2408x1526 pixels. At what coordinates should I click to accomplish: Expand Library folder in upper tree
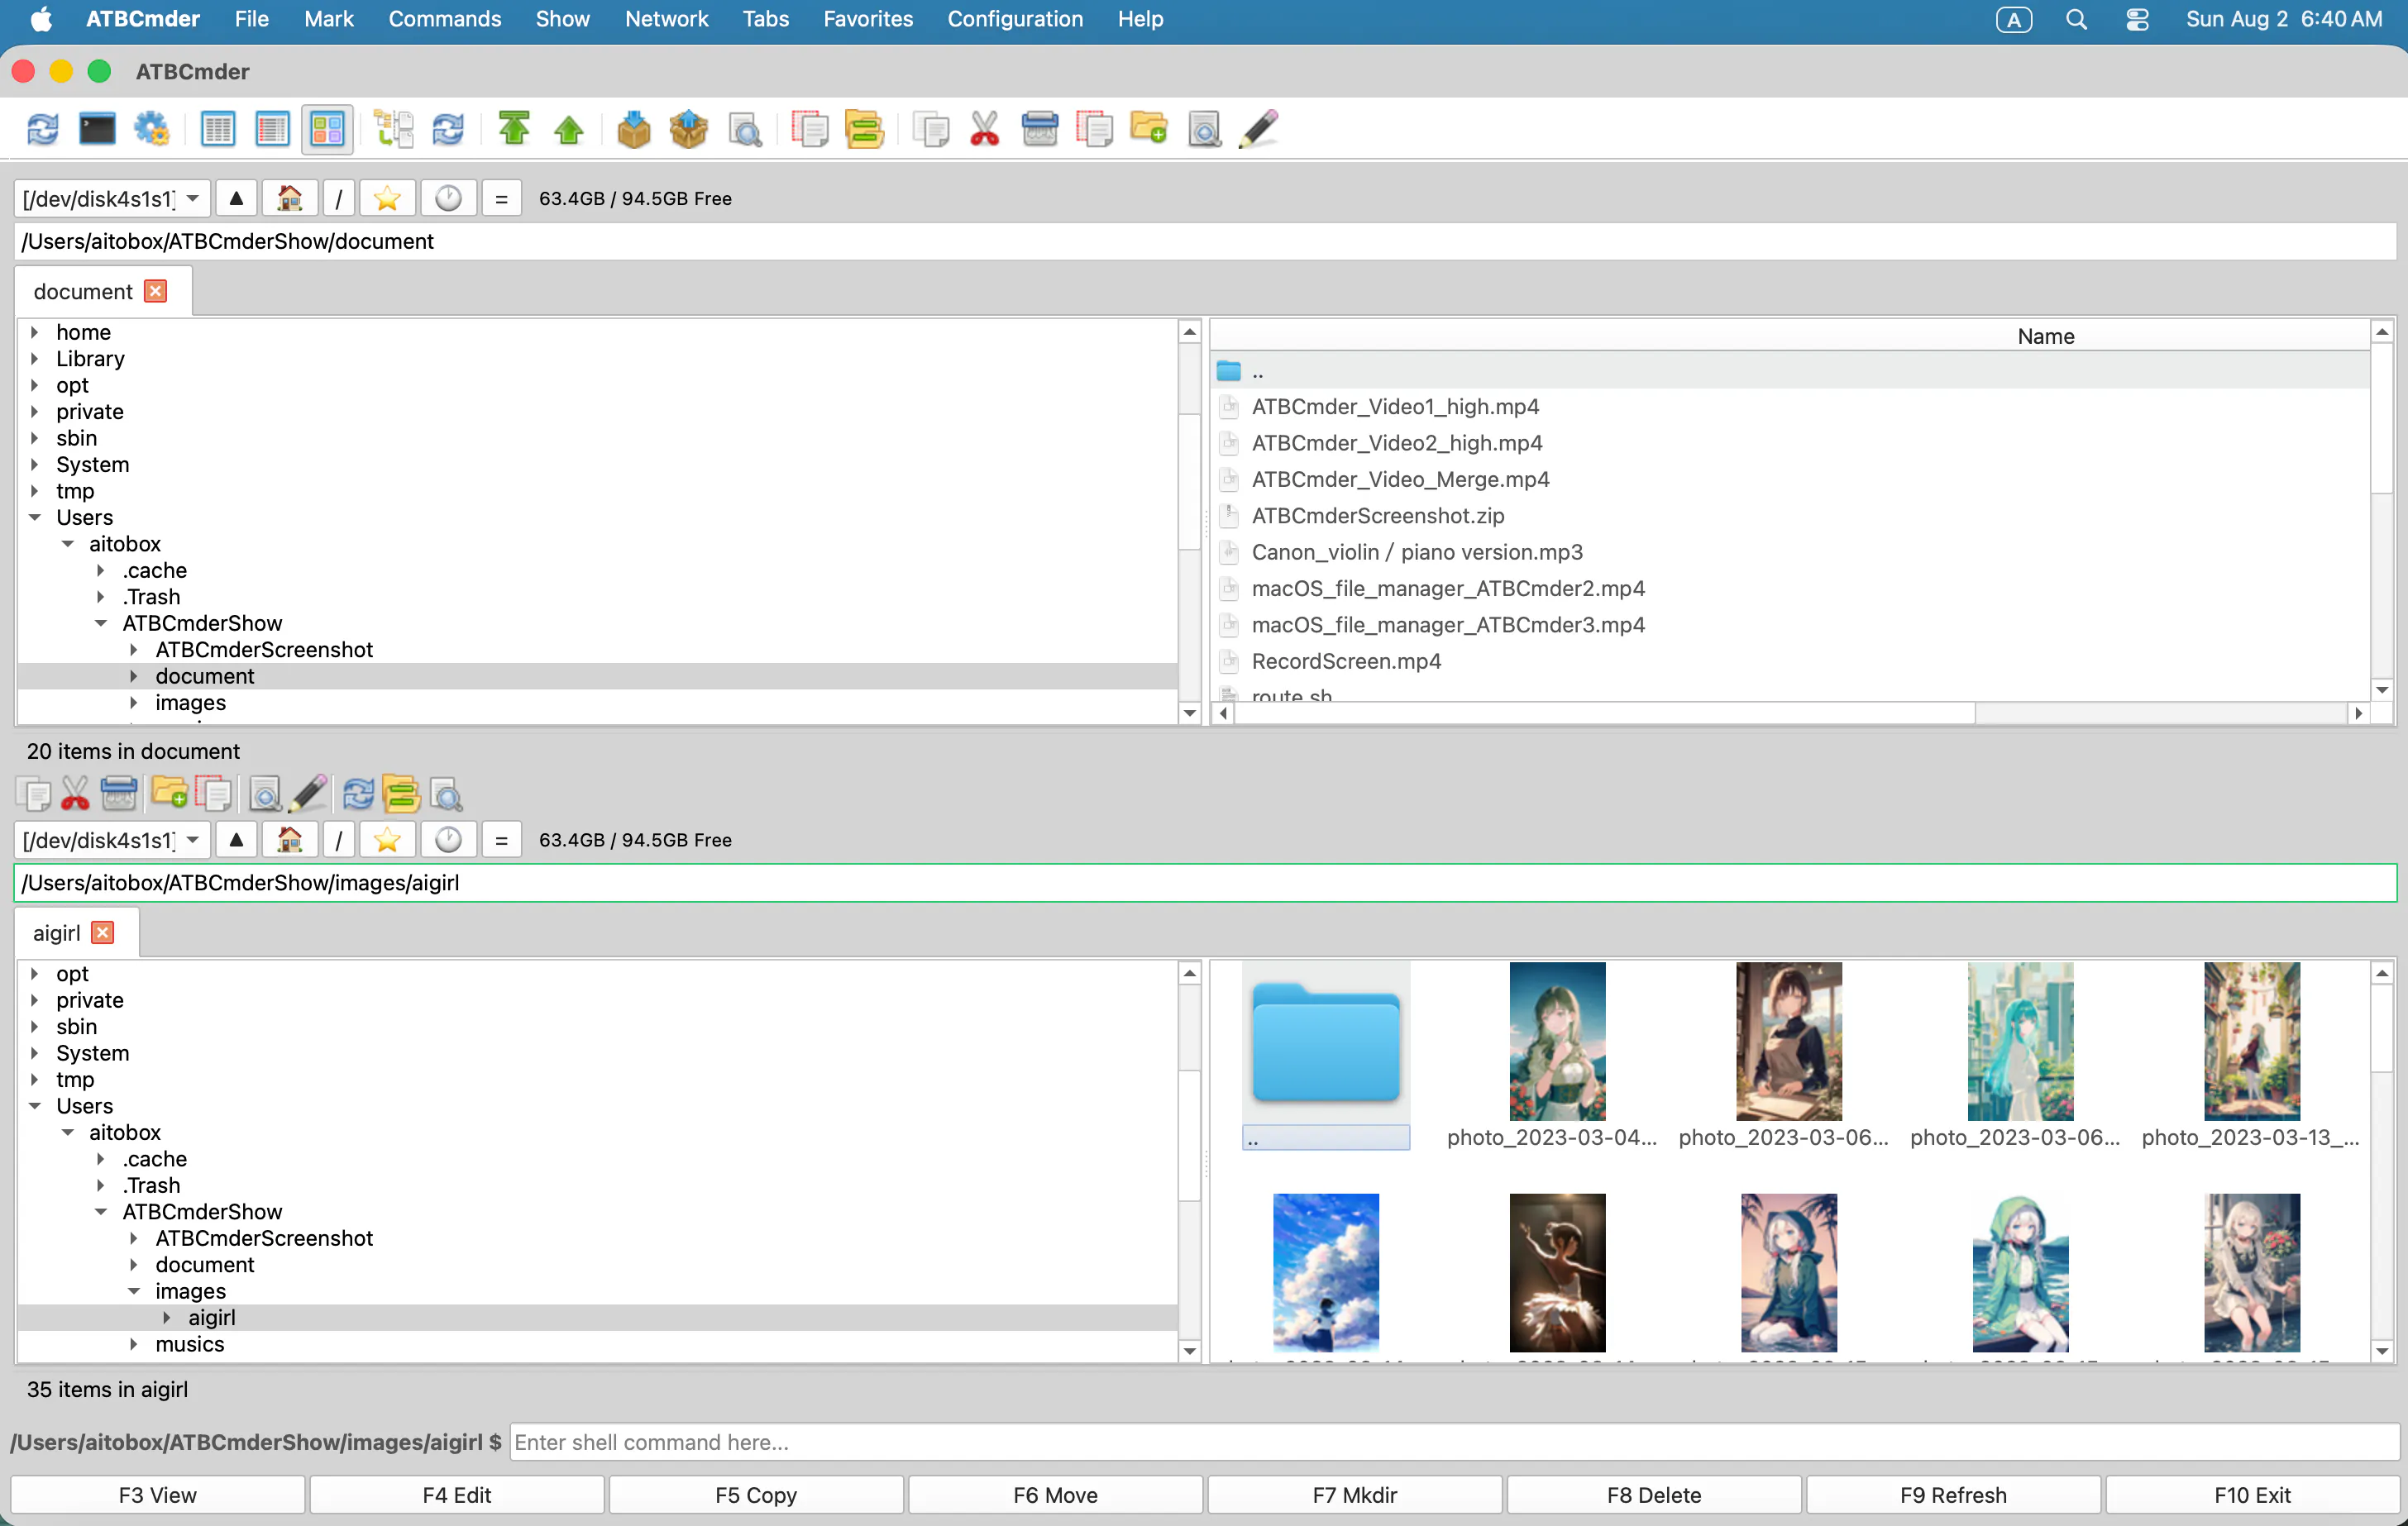[x=35, y=358]
